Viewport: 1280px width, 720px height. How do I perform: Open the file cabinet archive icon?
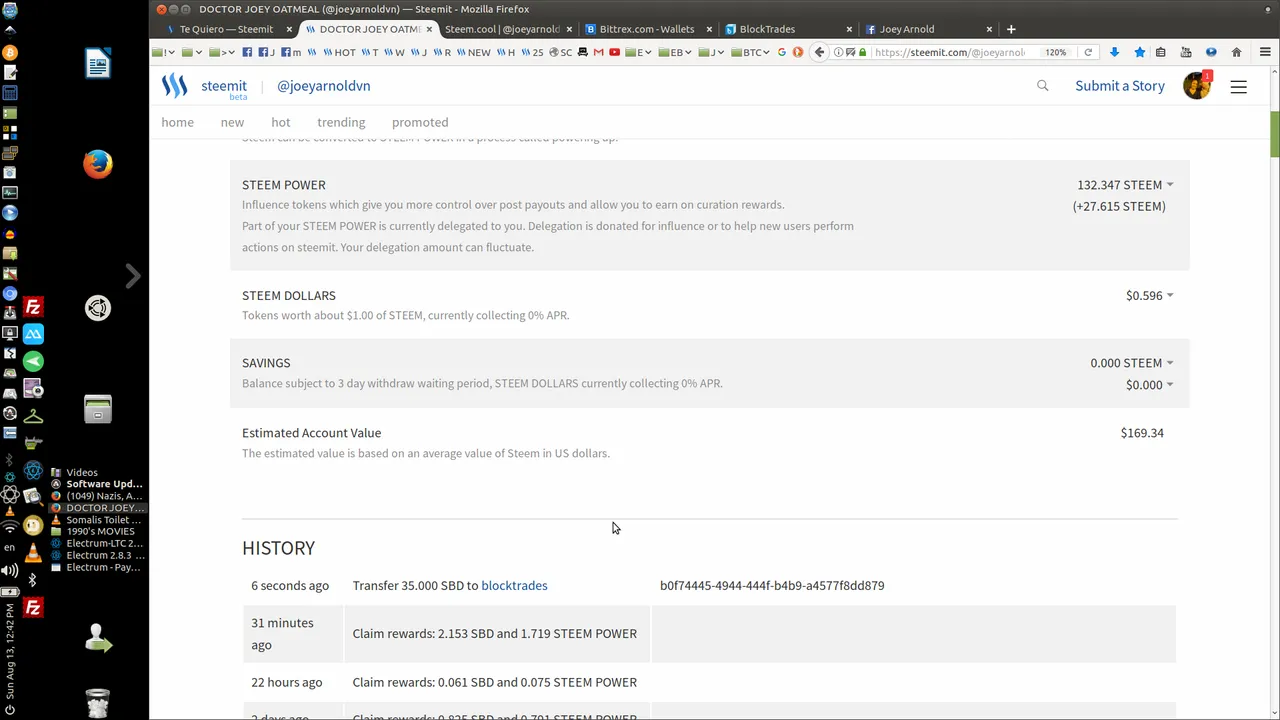[98, 409]
